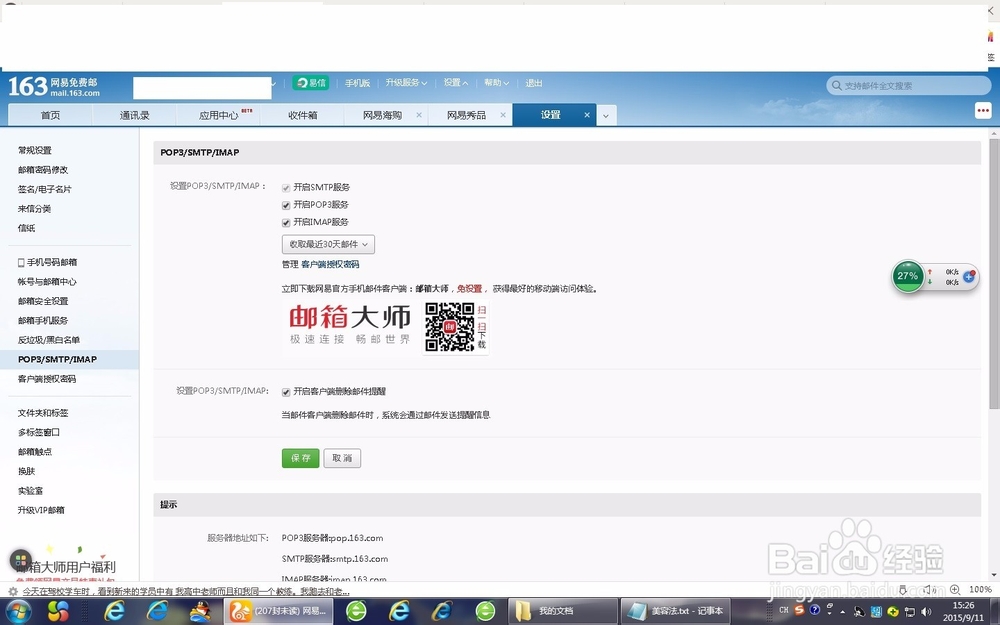The image size is (1000, 625).
Task: Click the 27% green speed circle
Action: click(x=907, y=276)
